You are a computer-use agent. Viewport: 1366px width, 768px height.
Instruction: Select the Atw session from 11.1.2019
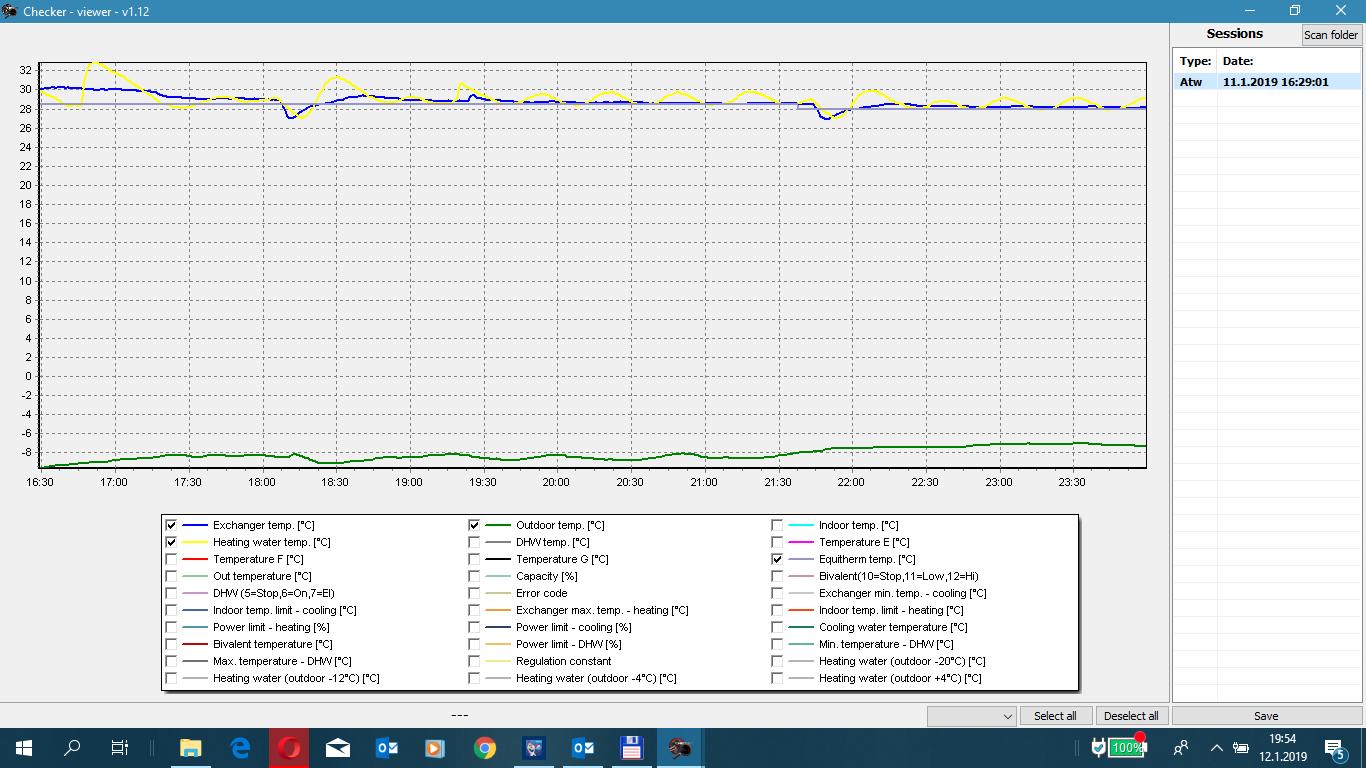(1266, 82)
